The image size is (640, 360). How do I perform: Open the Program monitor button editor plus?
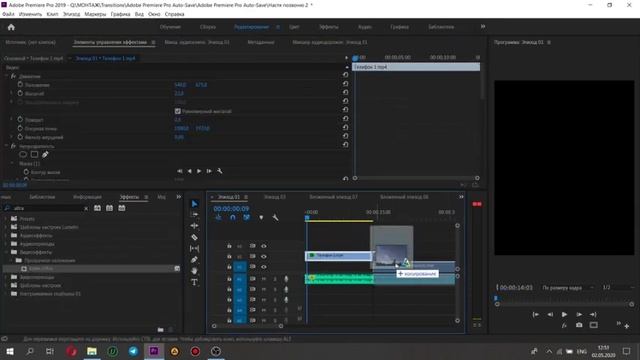click(627, 326)
